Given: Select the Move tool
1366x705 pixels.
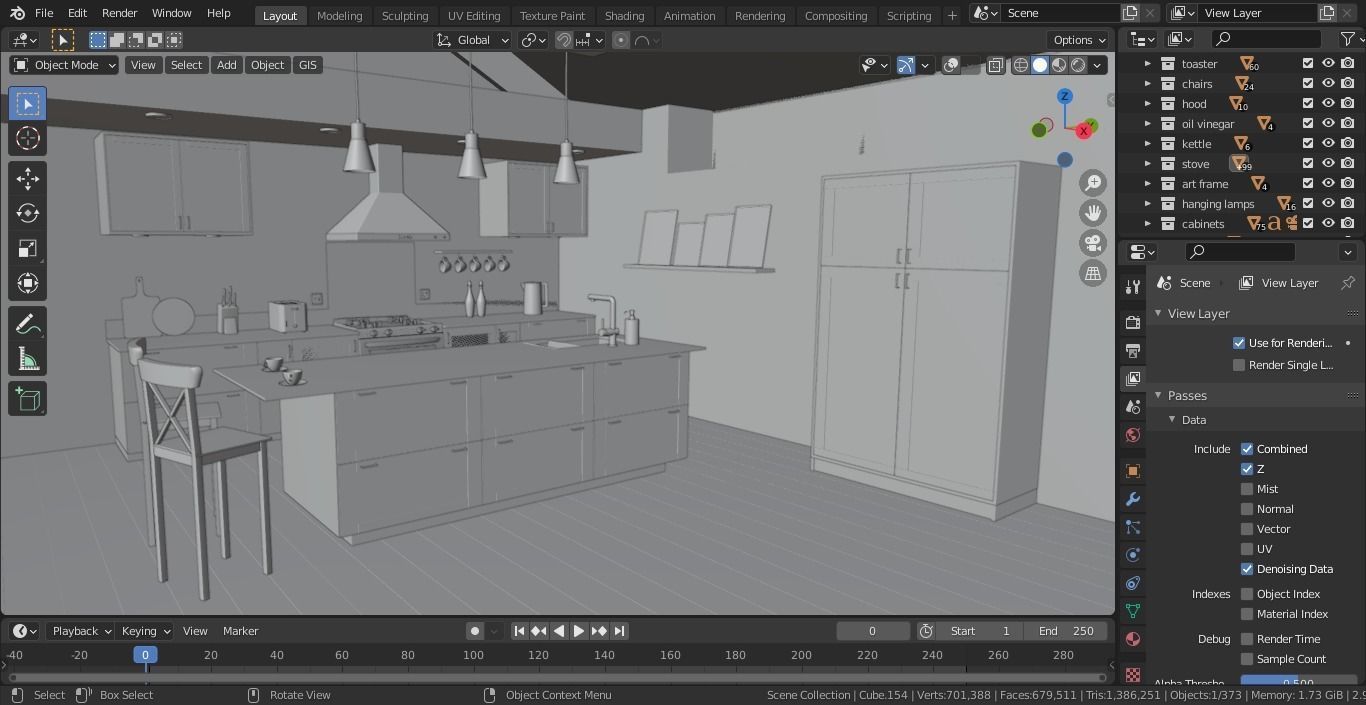Looking at the screenshot, I should [x=28, y=178].
